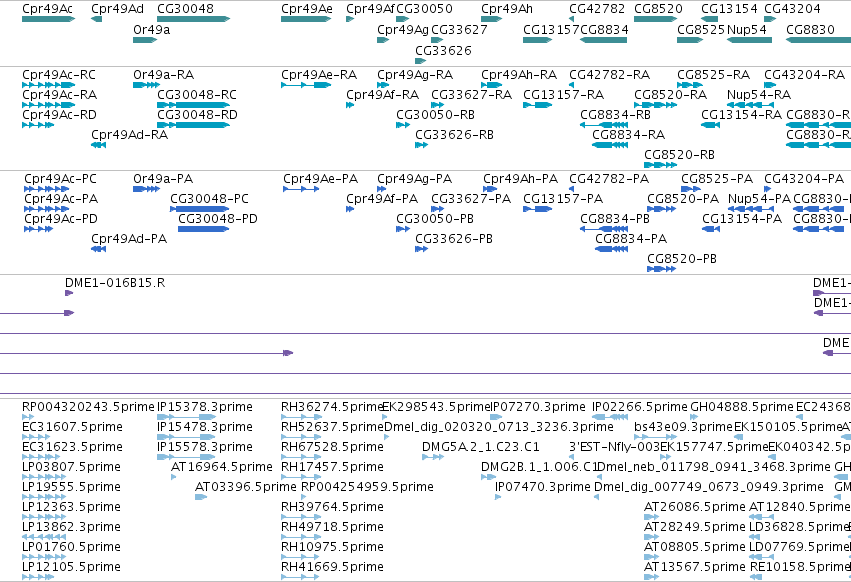The image size is (851, 582).
Task: Select the CG8525-PA protein label
Action: coord(717,179)
